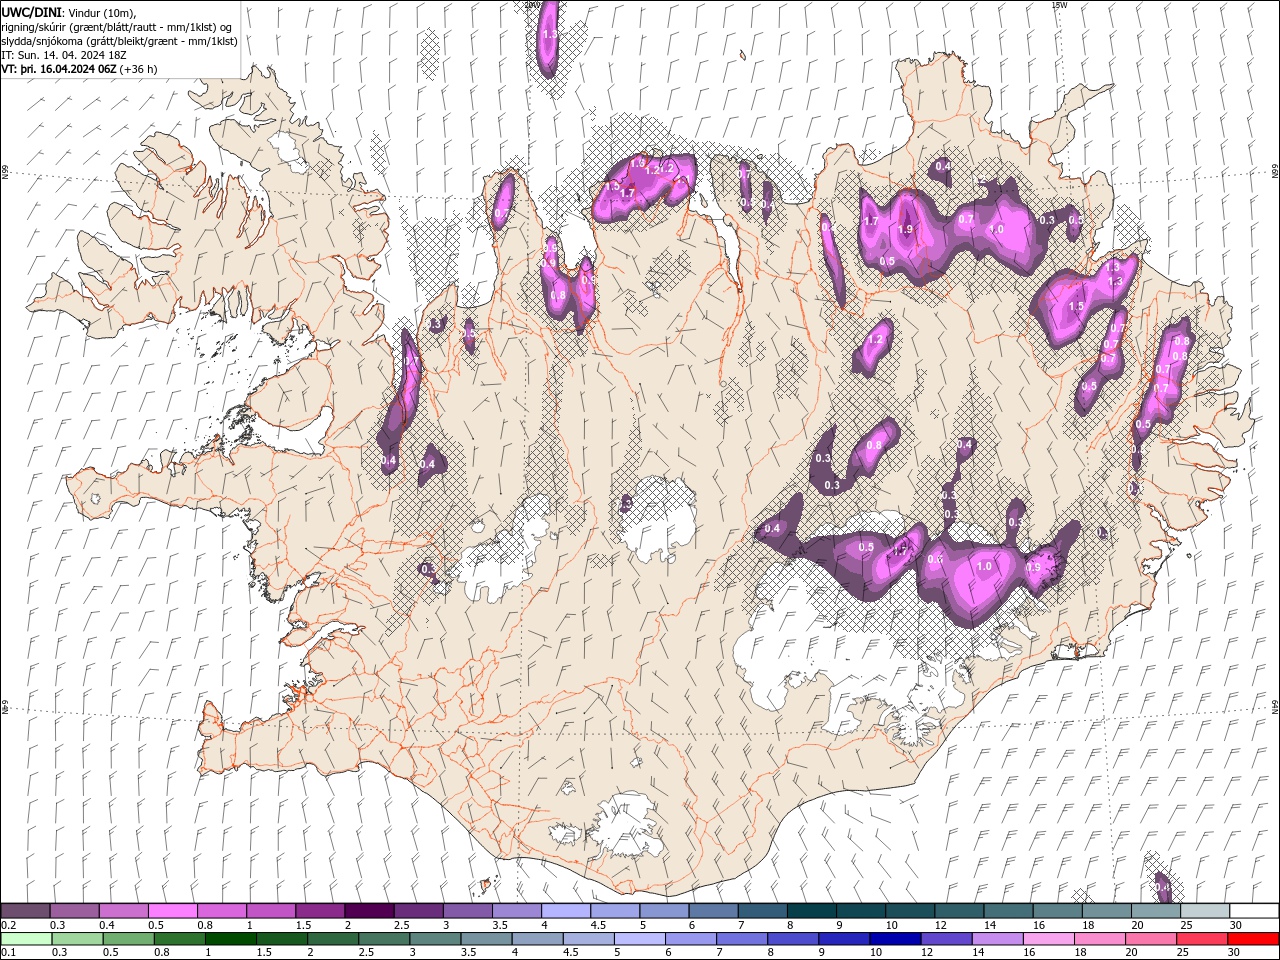Select bottom legend row swatch between 10 and 12
The width and height of the screenshot is (1280, 960).
[895, 939]
